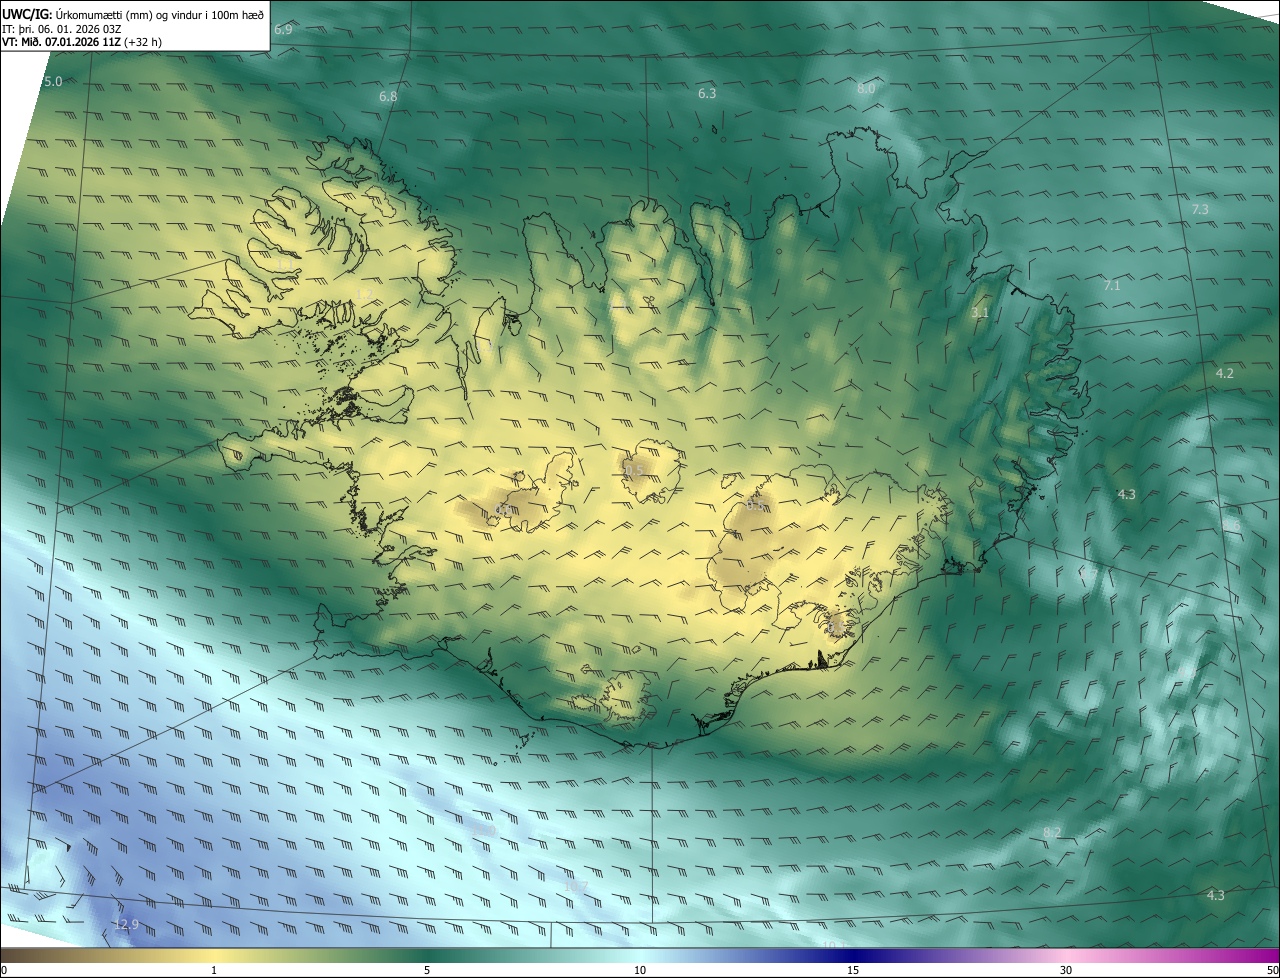Click the 7.1 value label on the map
This screenshot has height=978, width=1280.
click(1112, 286)
